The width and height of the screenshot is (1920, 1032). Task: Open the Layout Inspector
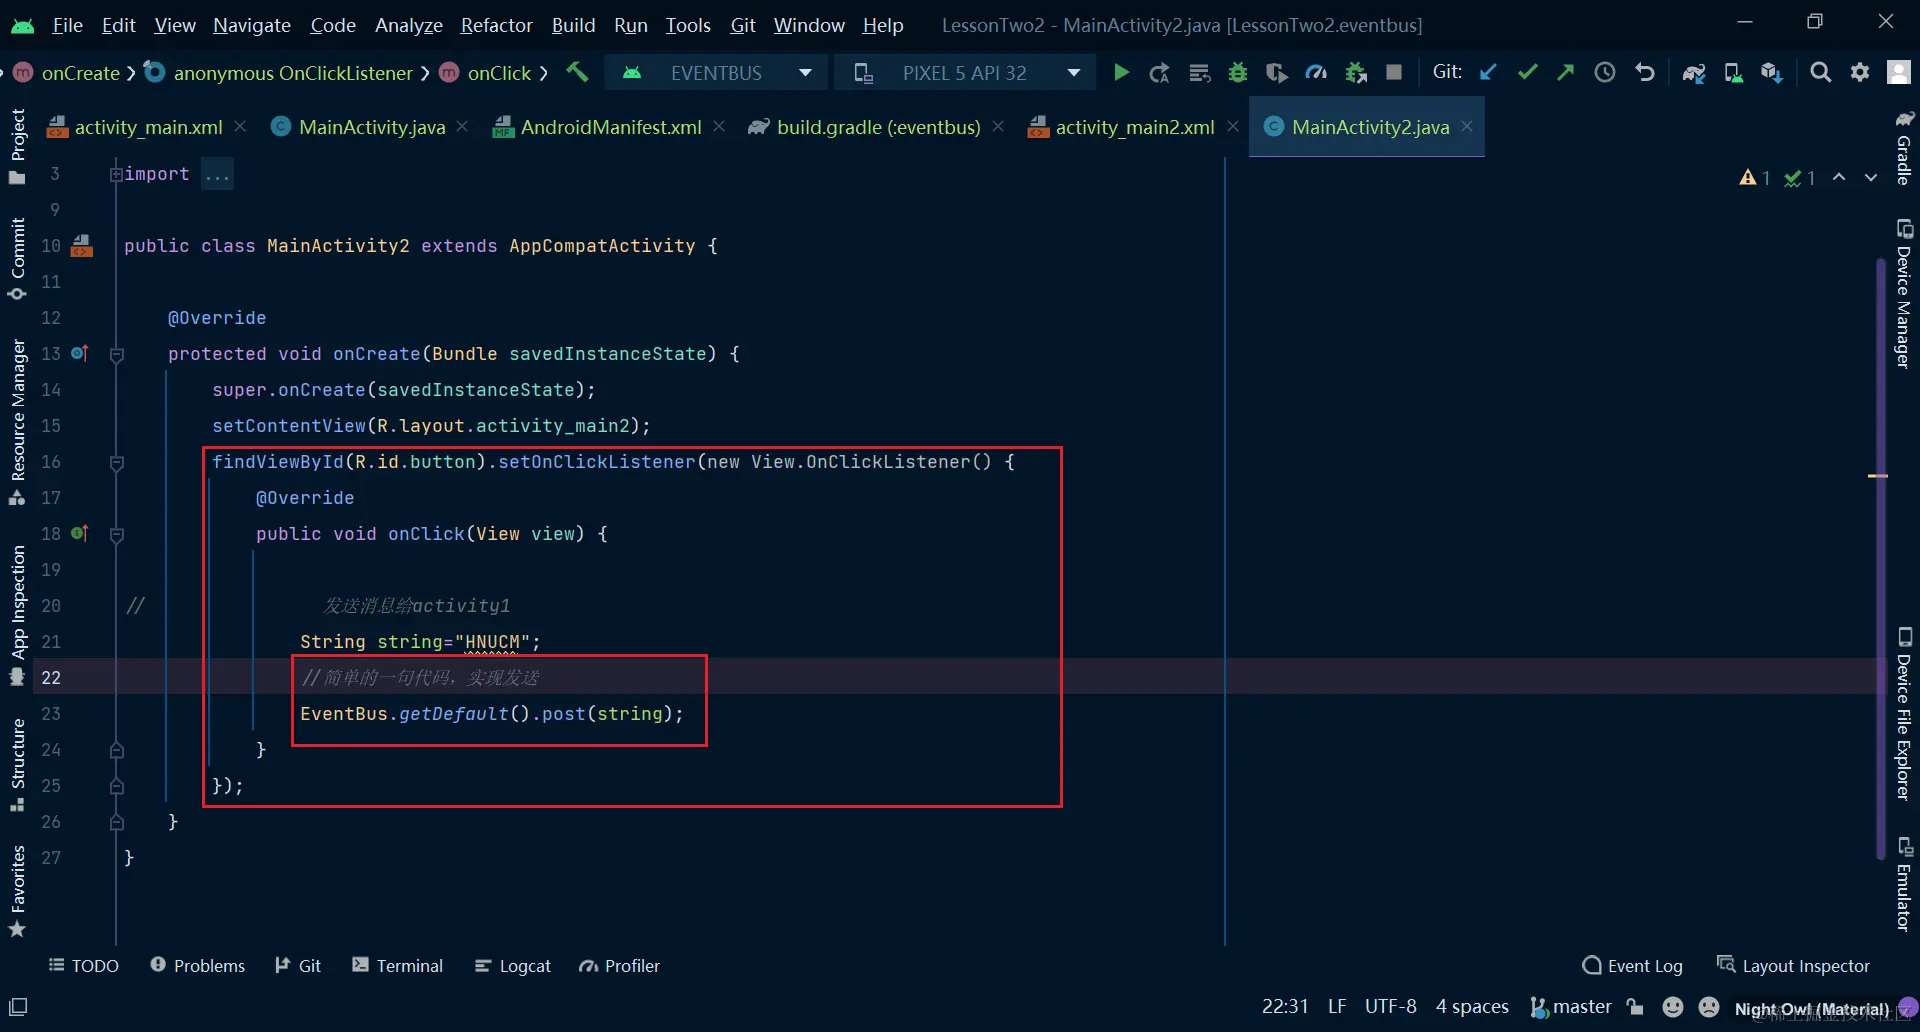pos(1793,965)
